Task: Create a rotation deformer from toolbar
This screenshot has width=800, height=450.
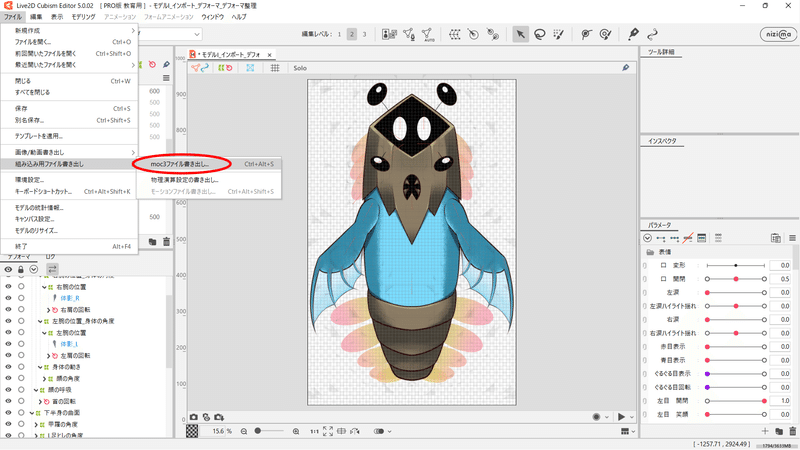Action: pyautogui.click(x=473, y=34)
